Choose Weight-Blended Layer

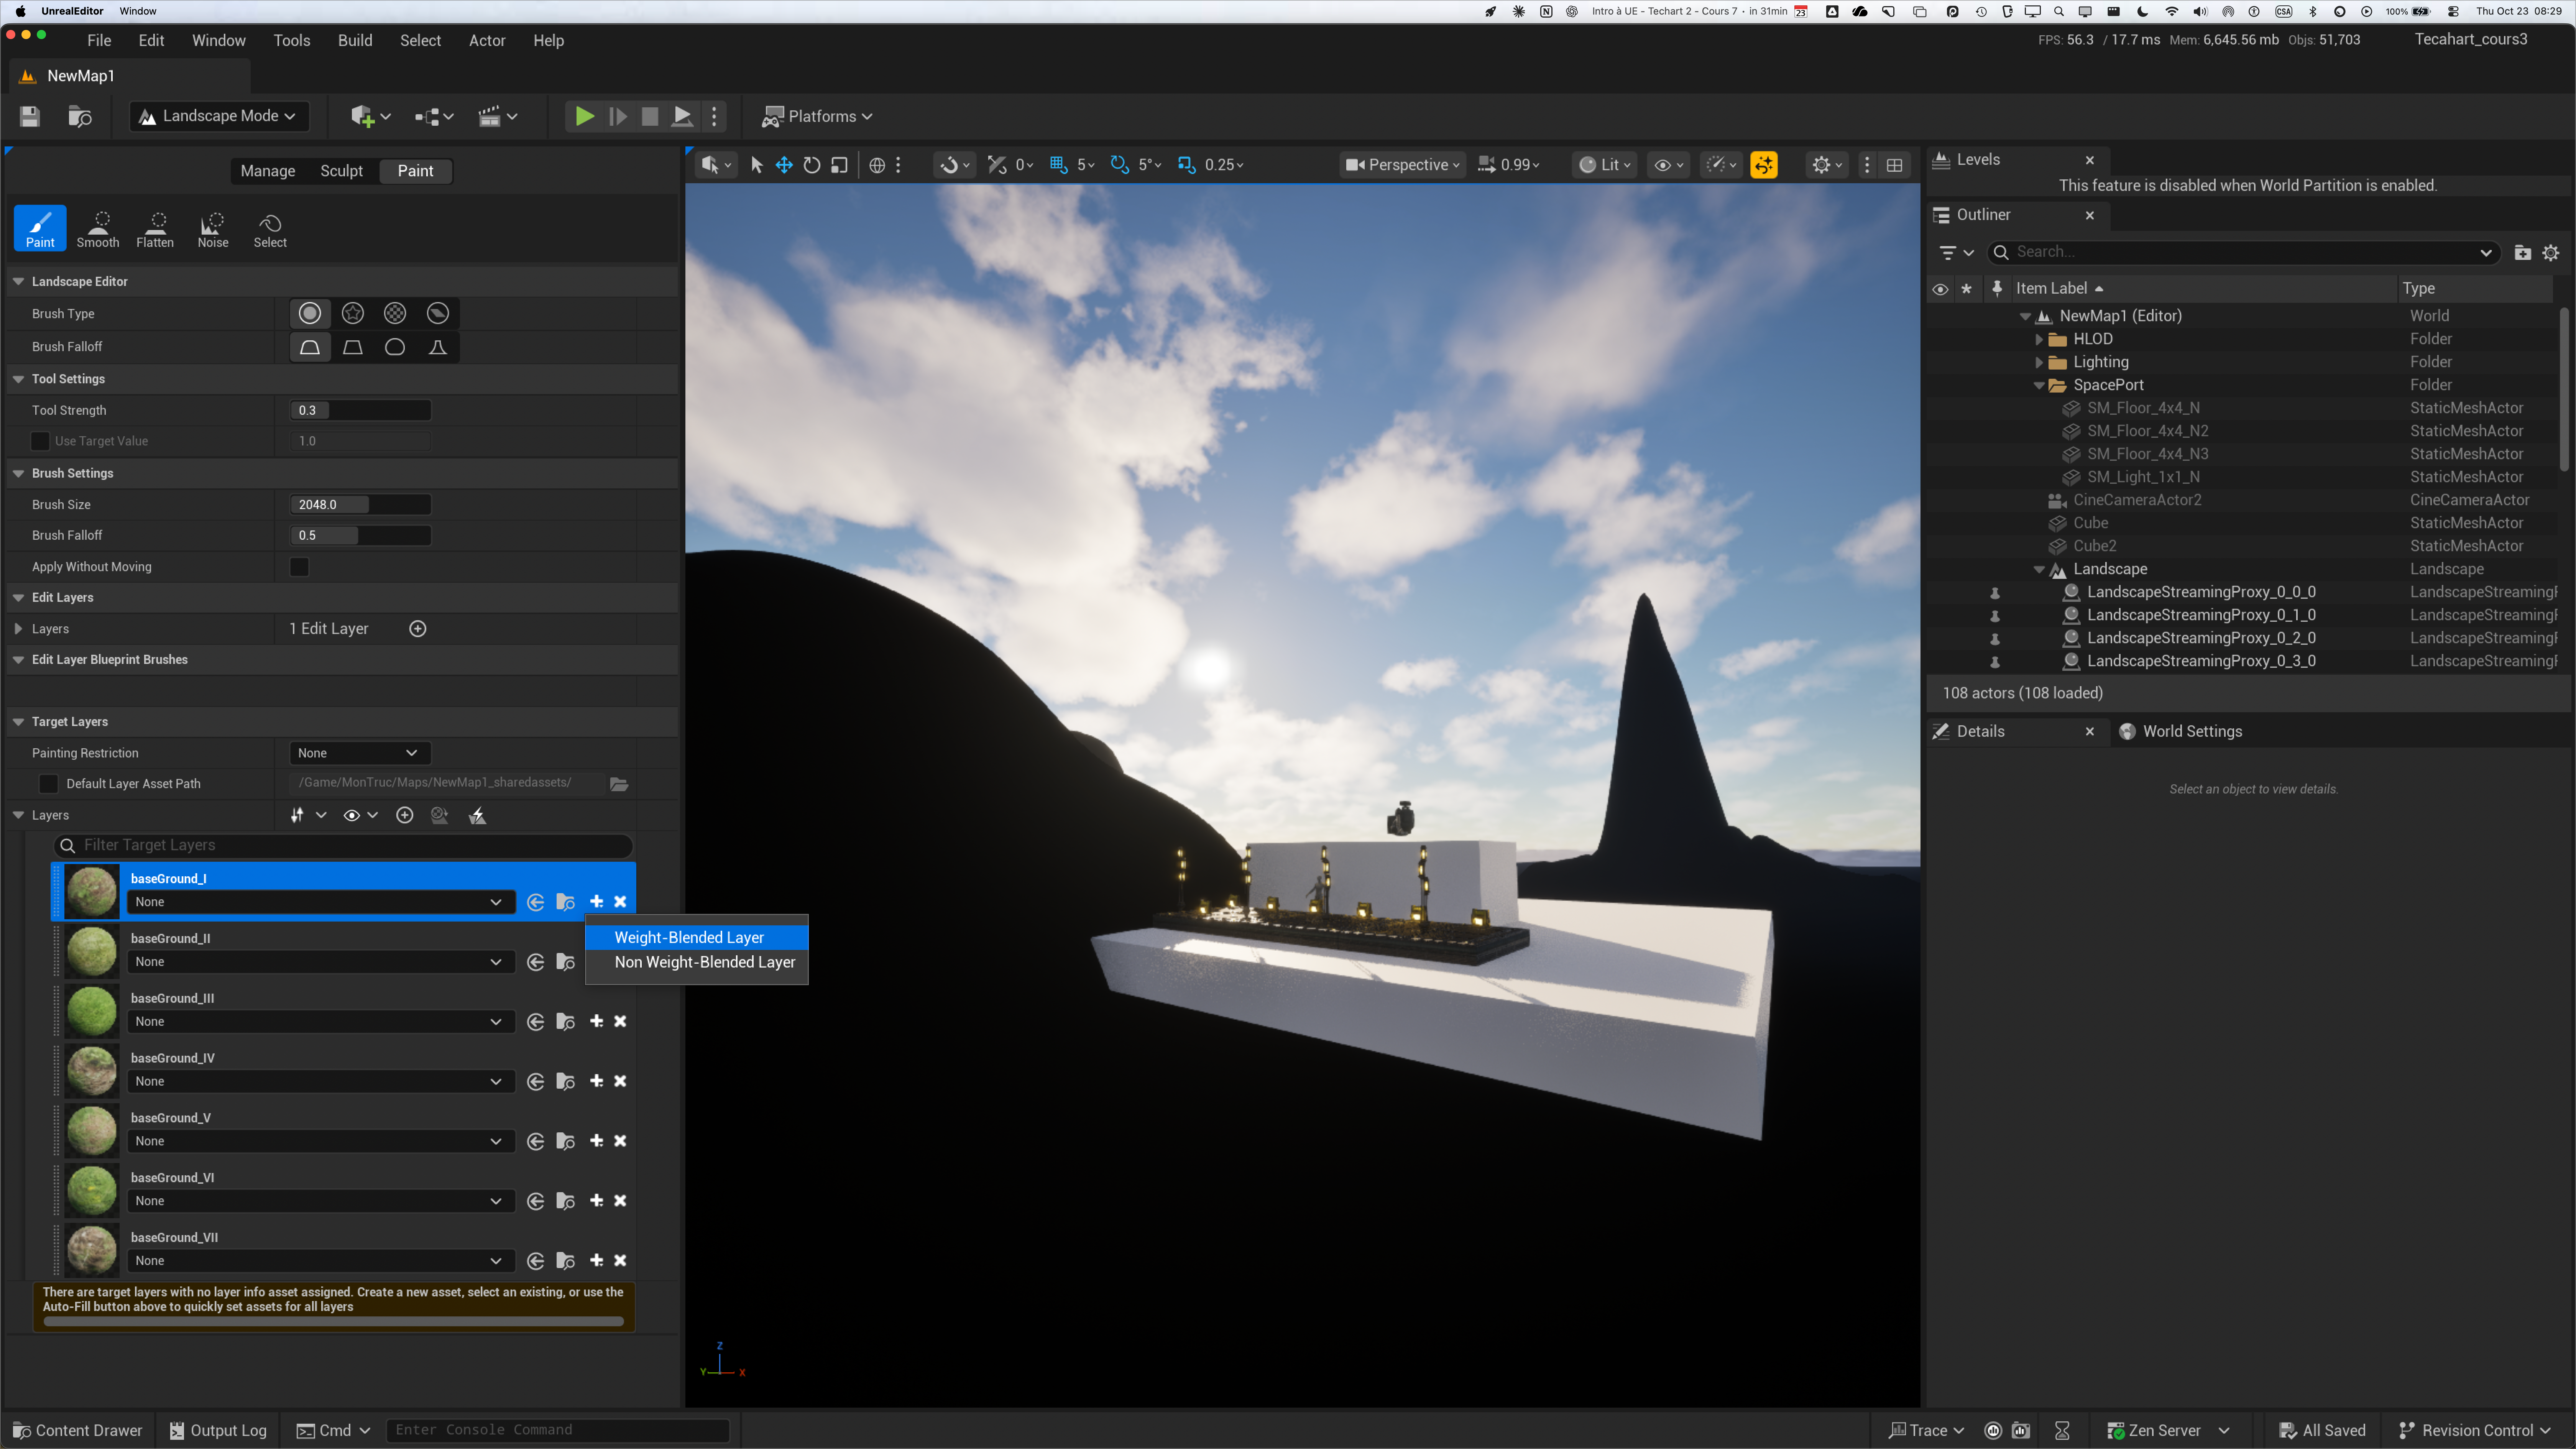(697, 938)
